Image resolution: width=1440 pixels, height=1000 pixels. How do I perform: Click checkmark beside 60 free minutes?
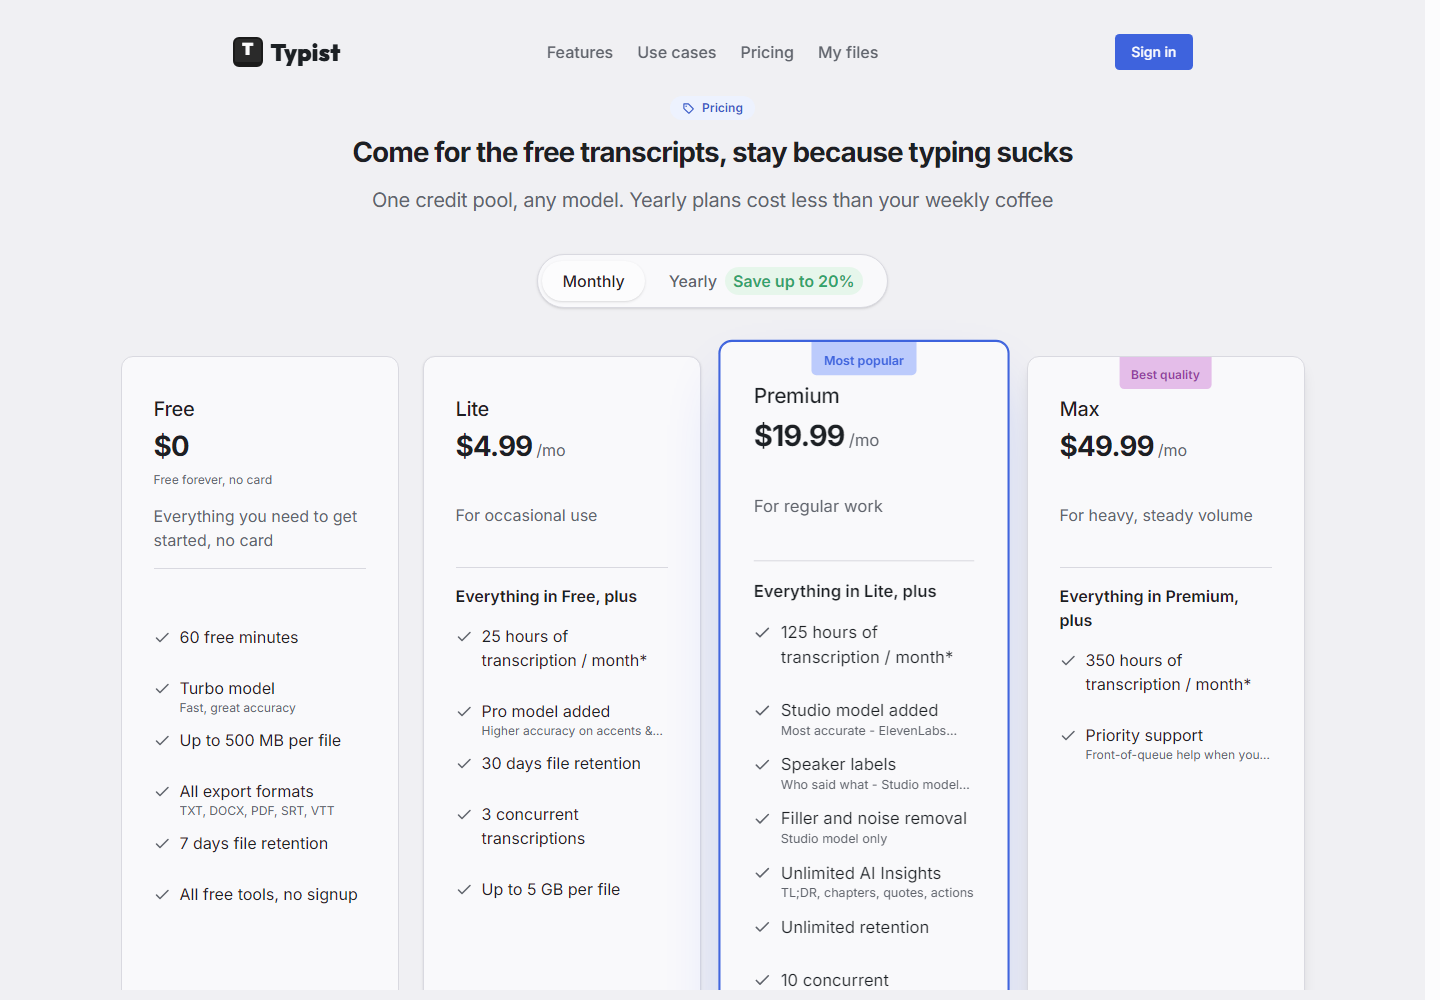point(162,638)
